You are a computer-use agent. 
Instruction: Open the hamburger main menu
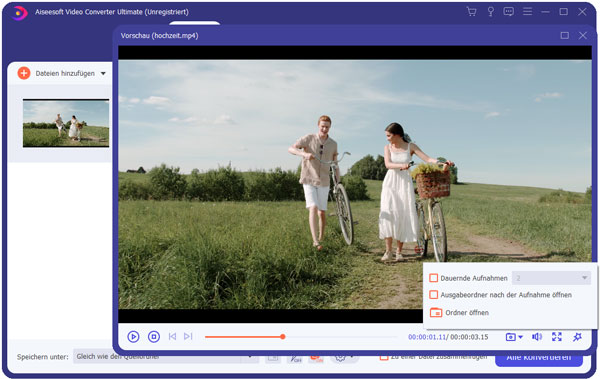(527, 11)
